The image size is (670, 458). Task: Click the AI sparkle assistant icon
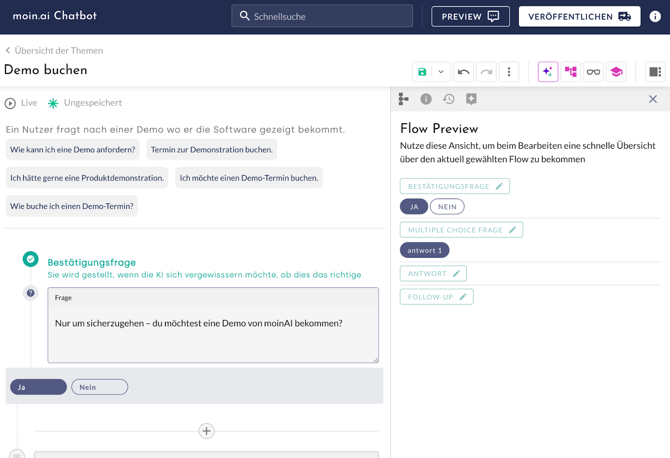[547, 72]
